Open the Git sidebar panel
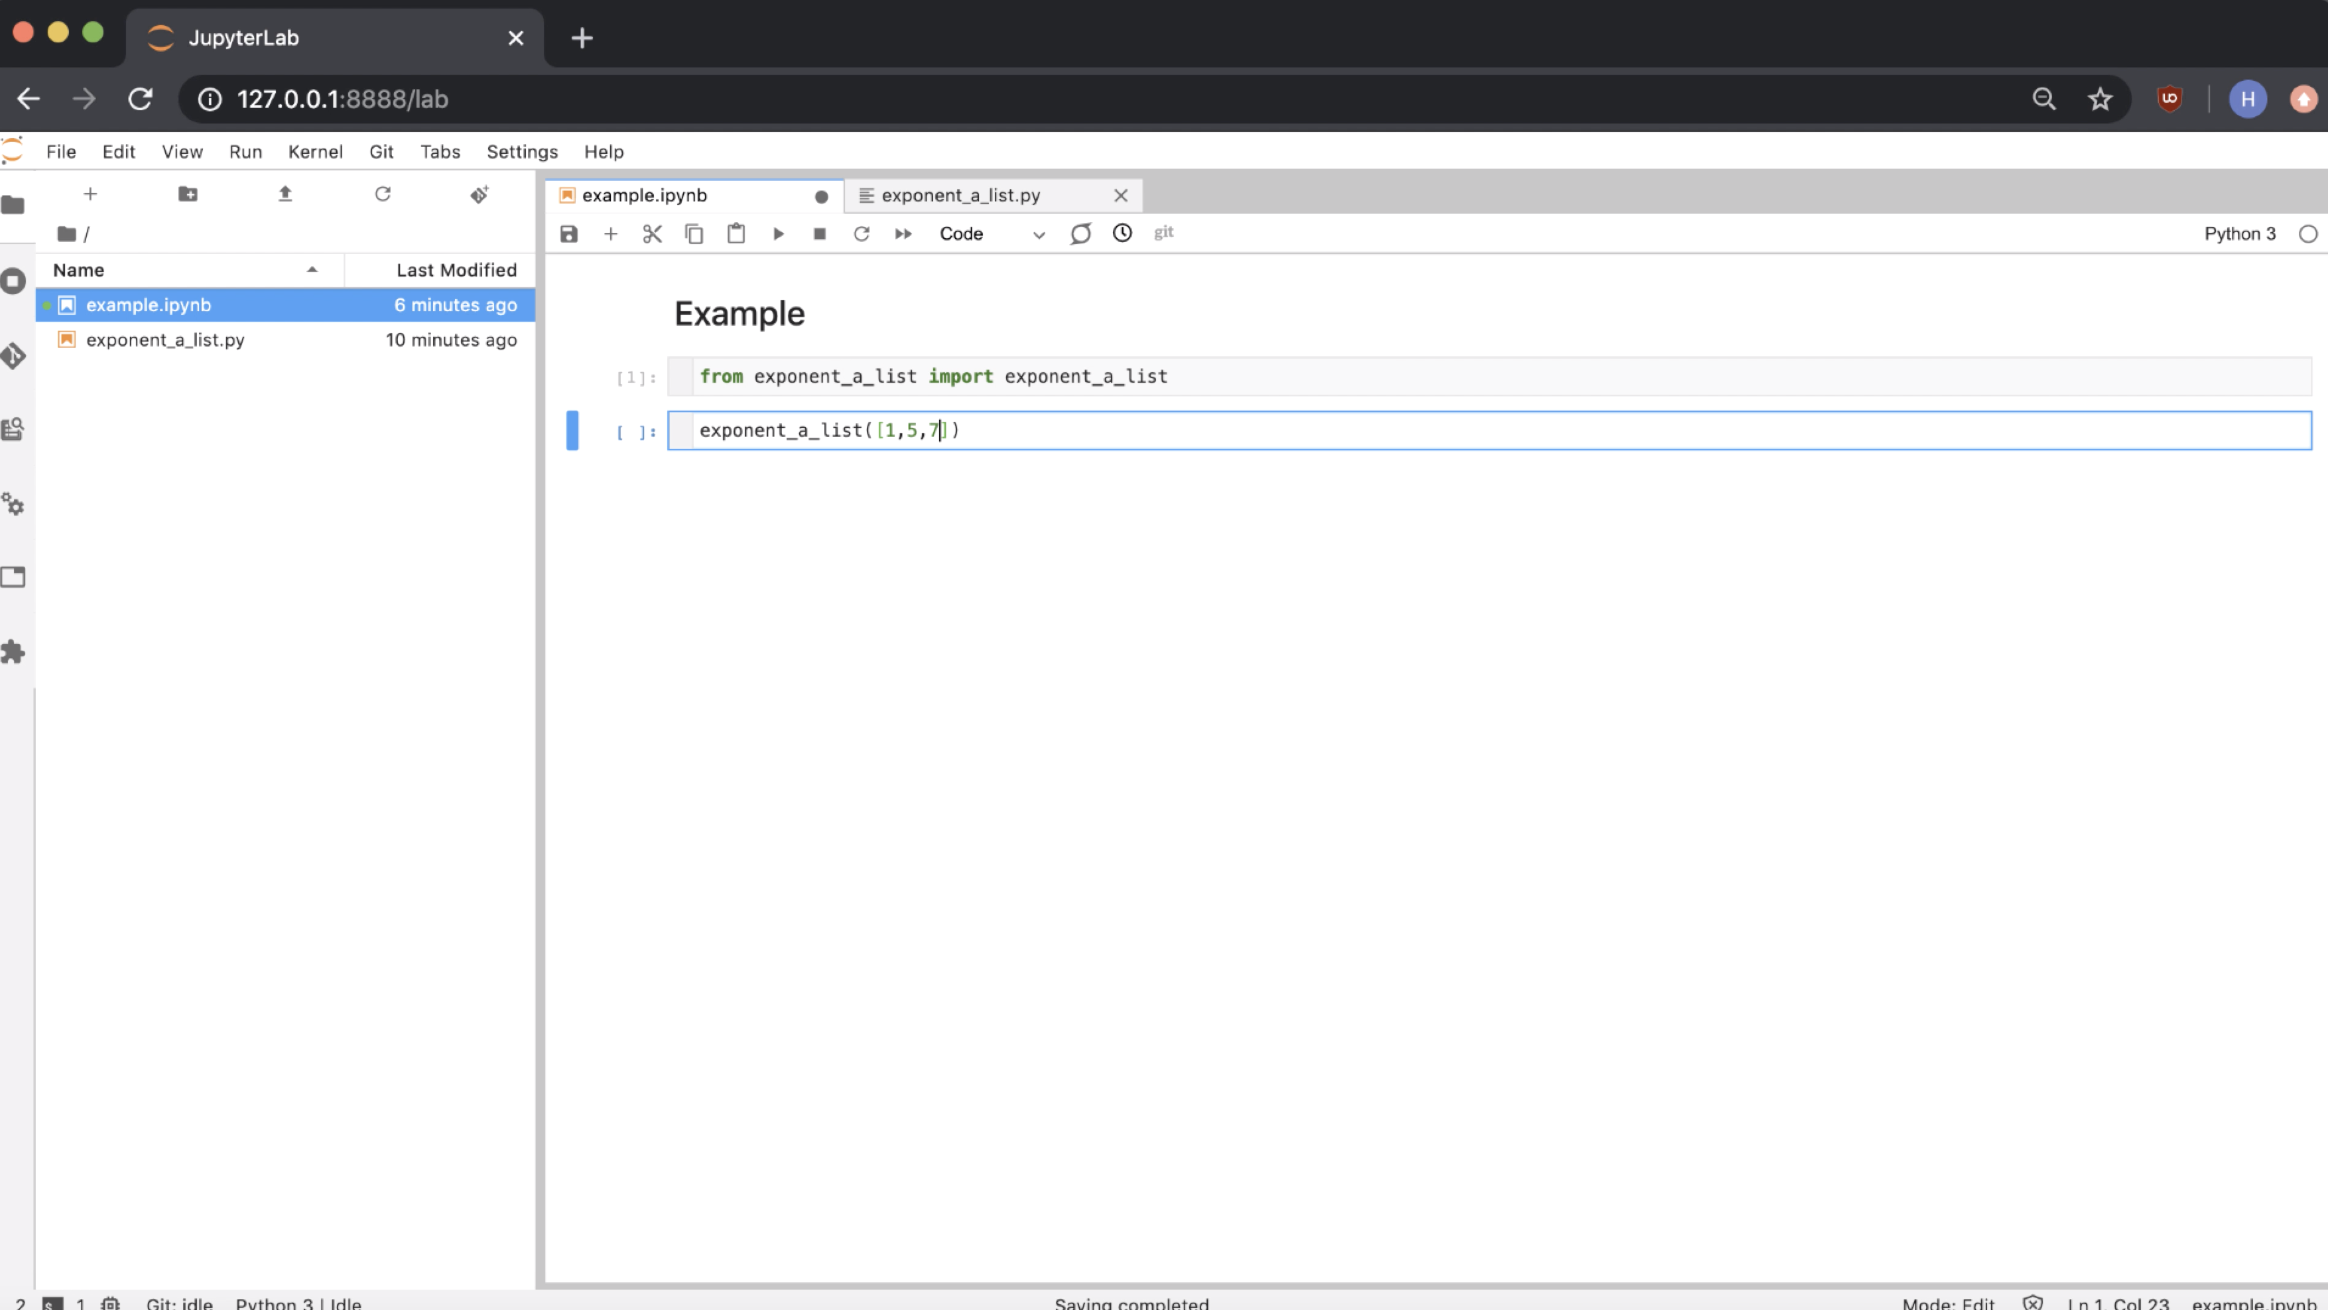This screenshot has height=1310, width=2328. pos(14,356)
